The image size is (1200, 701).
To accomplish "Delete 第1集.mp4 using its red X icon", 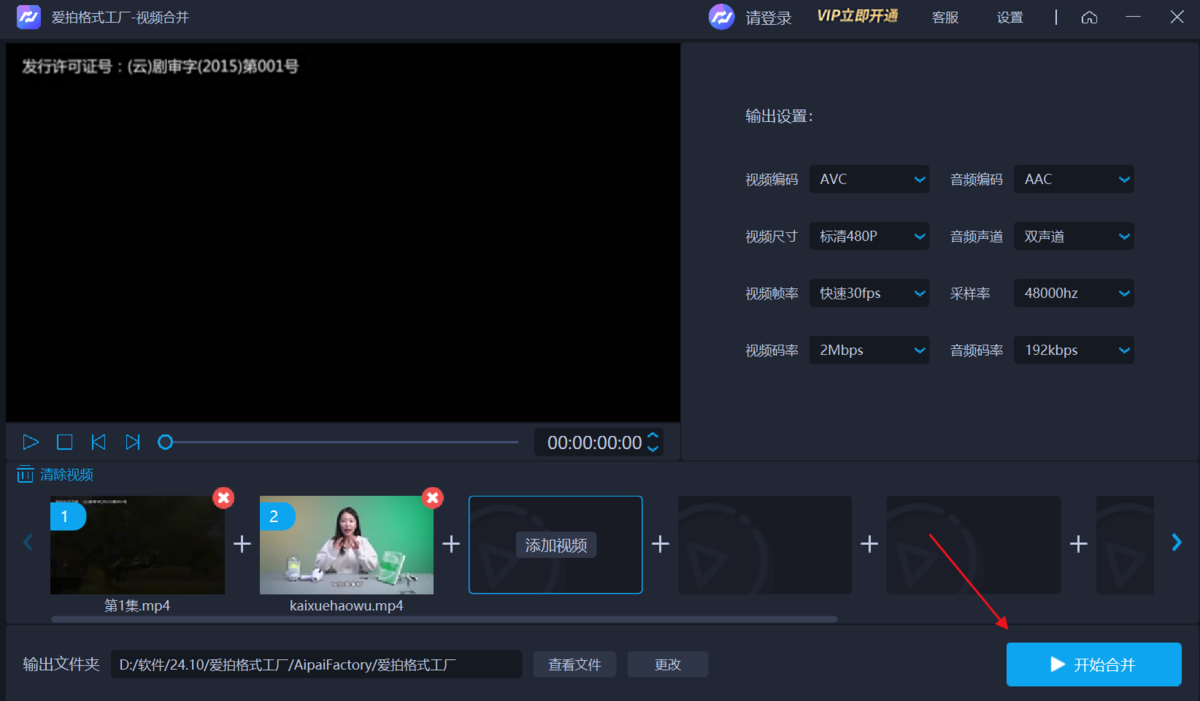I will point(224,497).
